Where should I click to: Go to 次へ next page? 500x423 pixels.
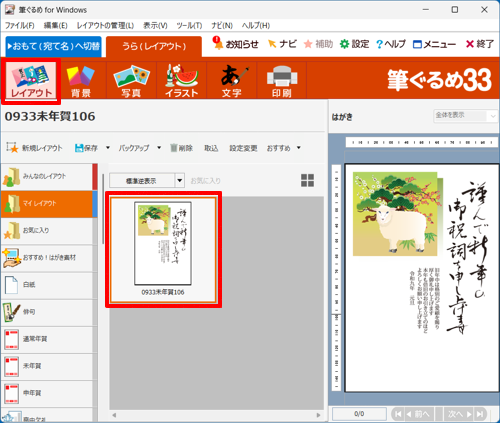[x=460, y=414]
